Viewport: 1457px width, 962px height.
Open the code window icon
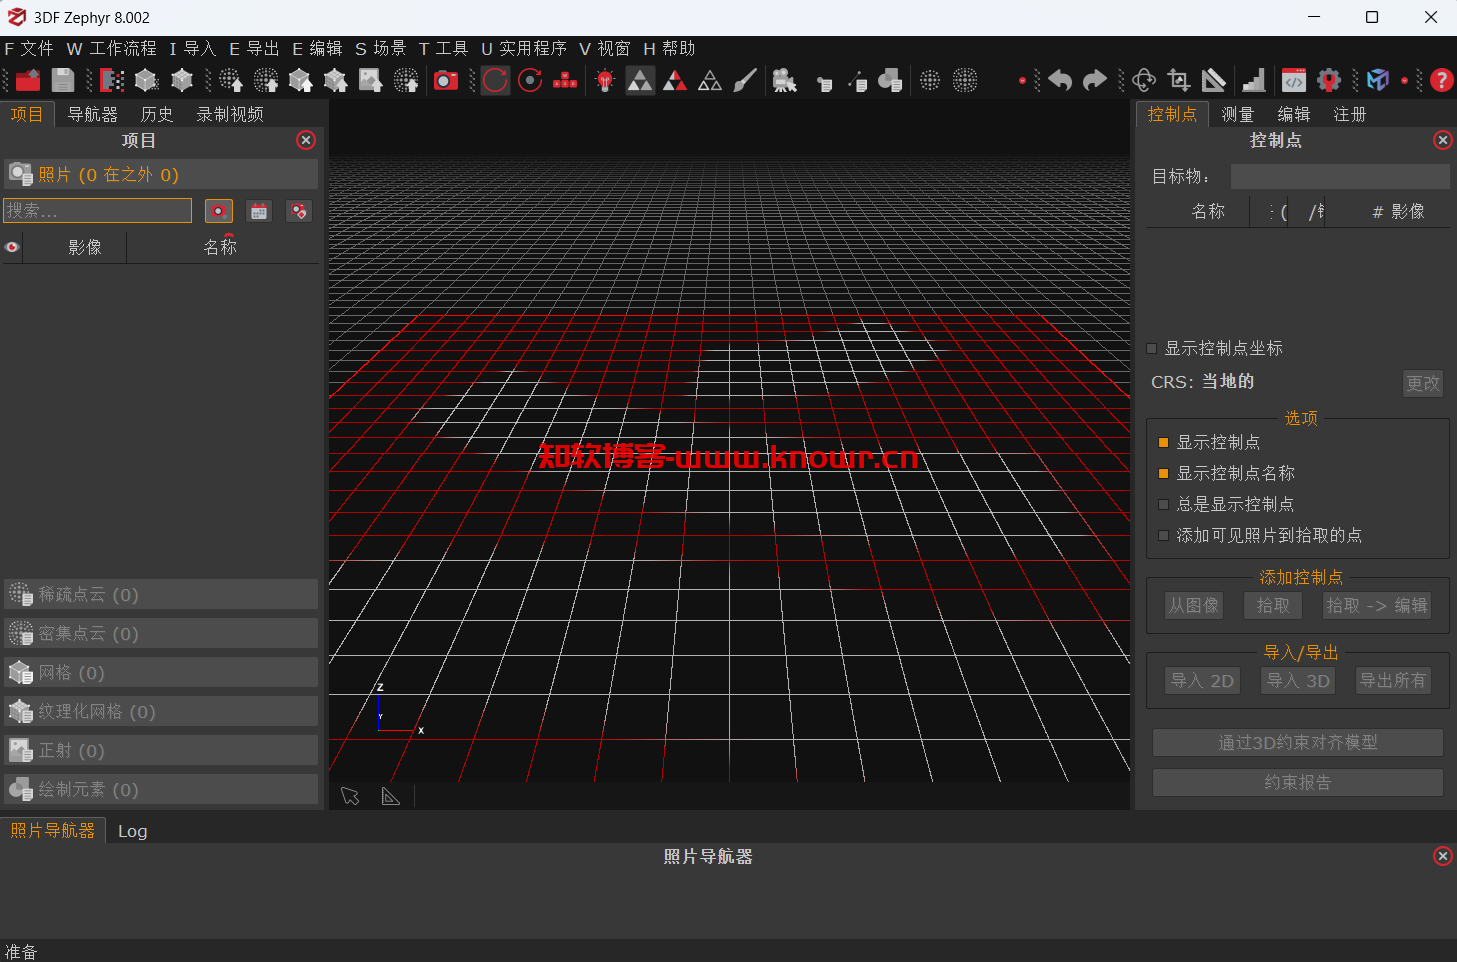tap(1294, 81)
